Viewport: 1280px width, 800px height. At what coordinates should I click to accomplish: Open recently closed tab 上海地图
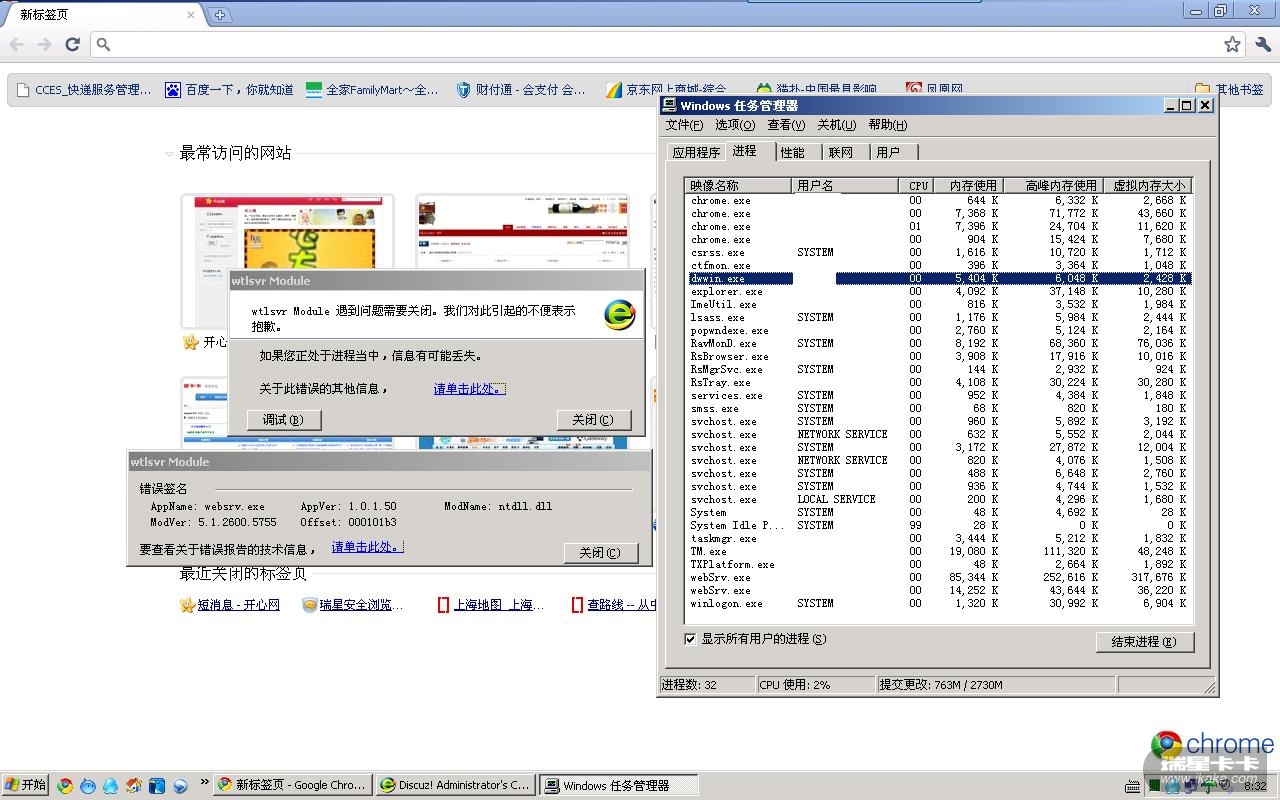[491, 605]
